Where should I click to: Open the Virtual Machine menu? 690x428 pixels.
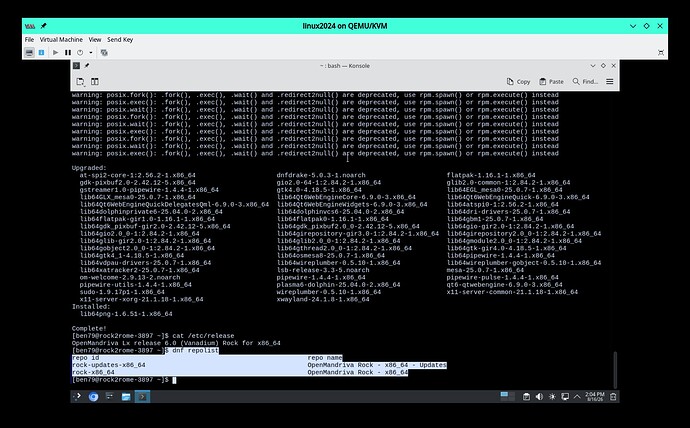[x=61, y=40]
